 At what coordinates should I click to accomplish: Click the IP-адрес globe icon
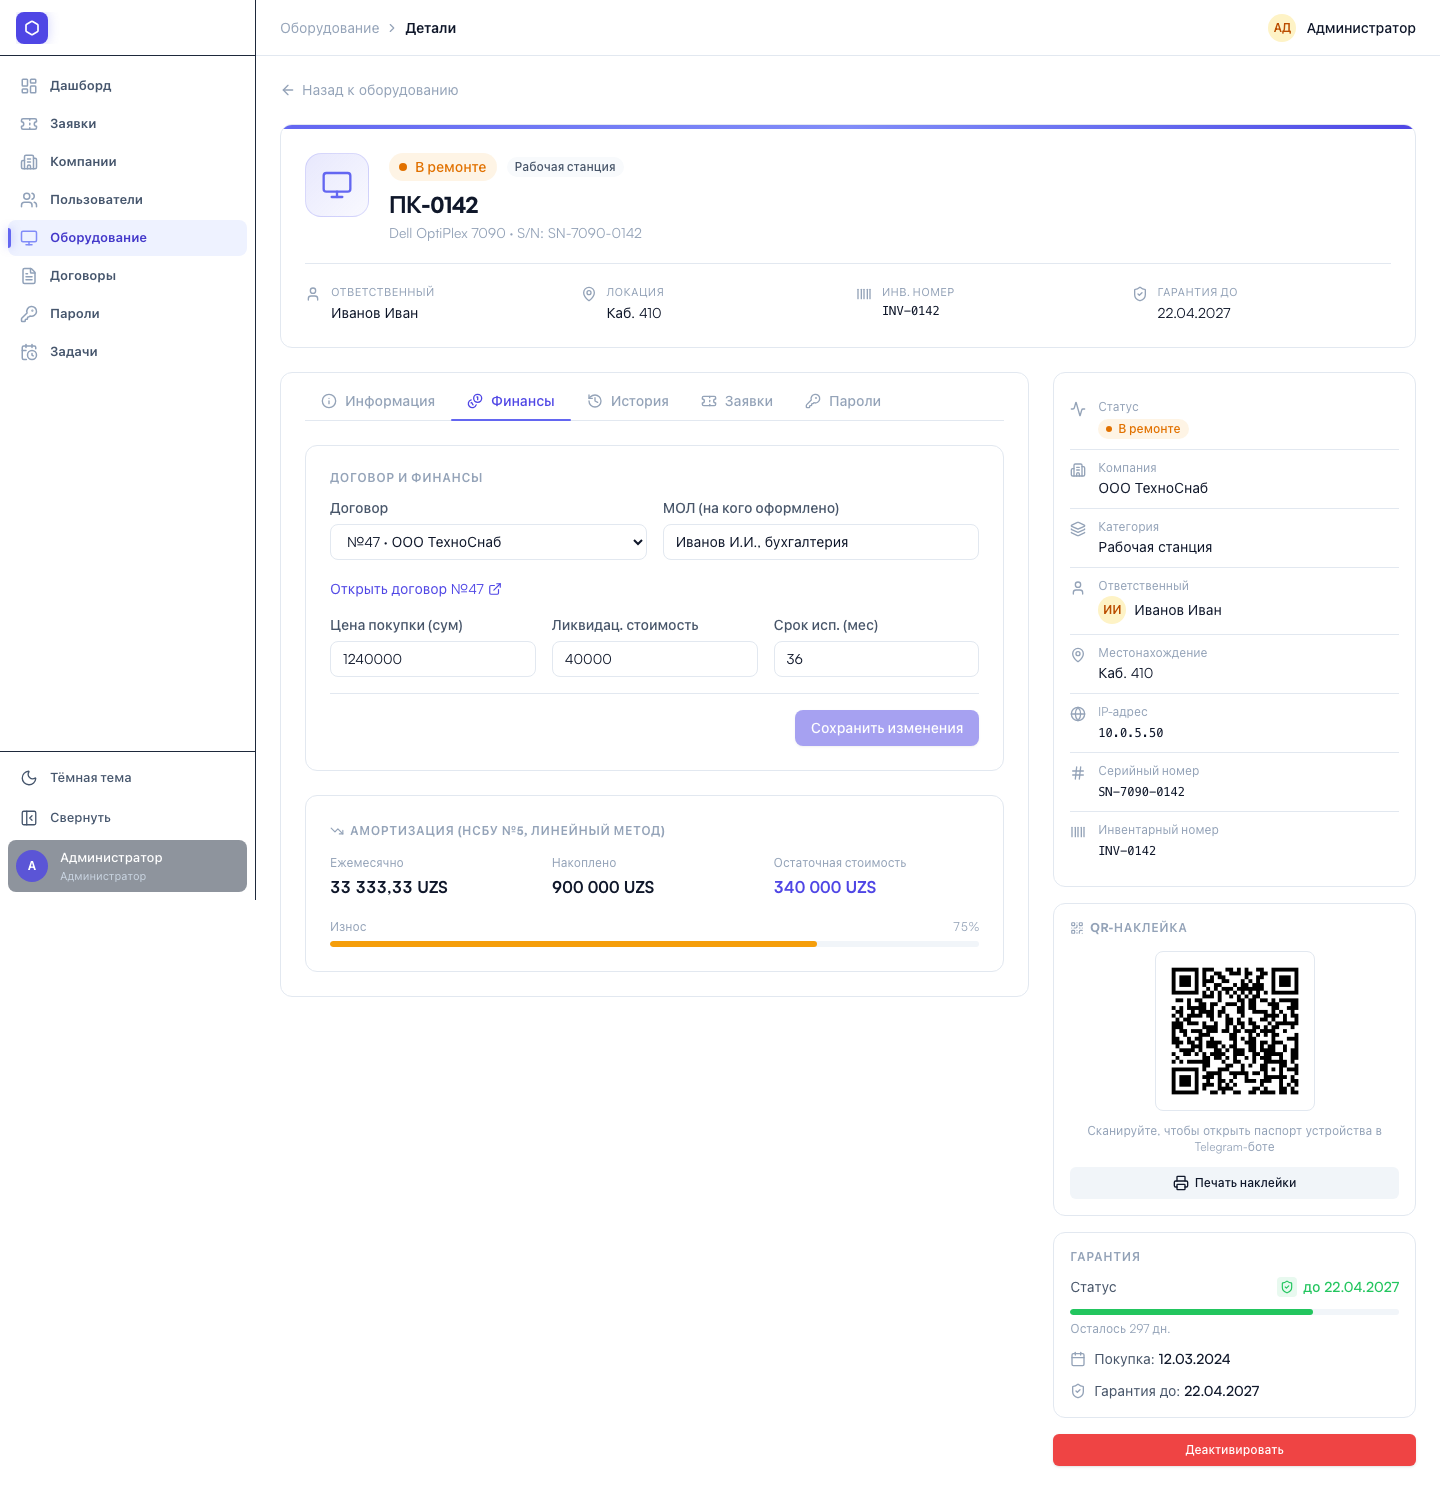(x=1078, y=714)
